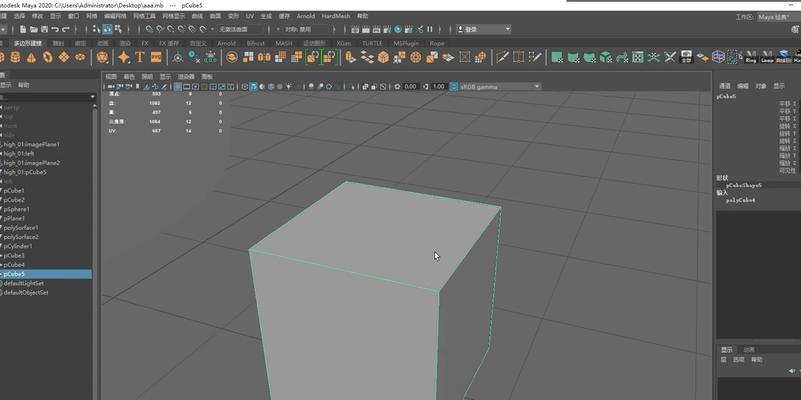This screenshot has width=801, height=400.
Task: Toggle select by component type mode
Action: (118, 29)
